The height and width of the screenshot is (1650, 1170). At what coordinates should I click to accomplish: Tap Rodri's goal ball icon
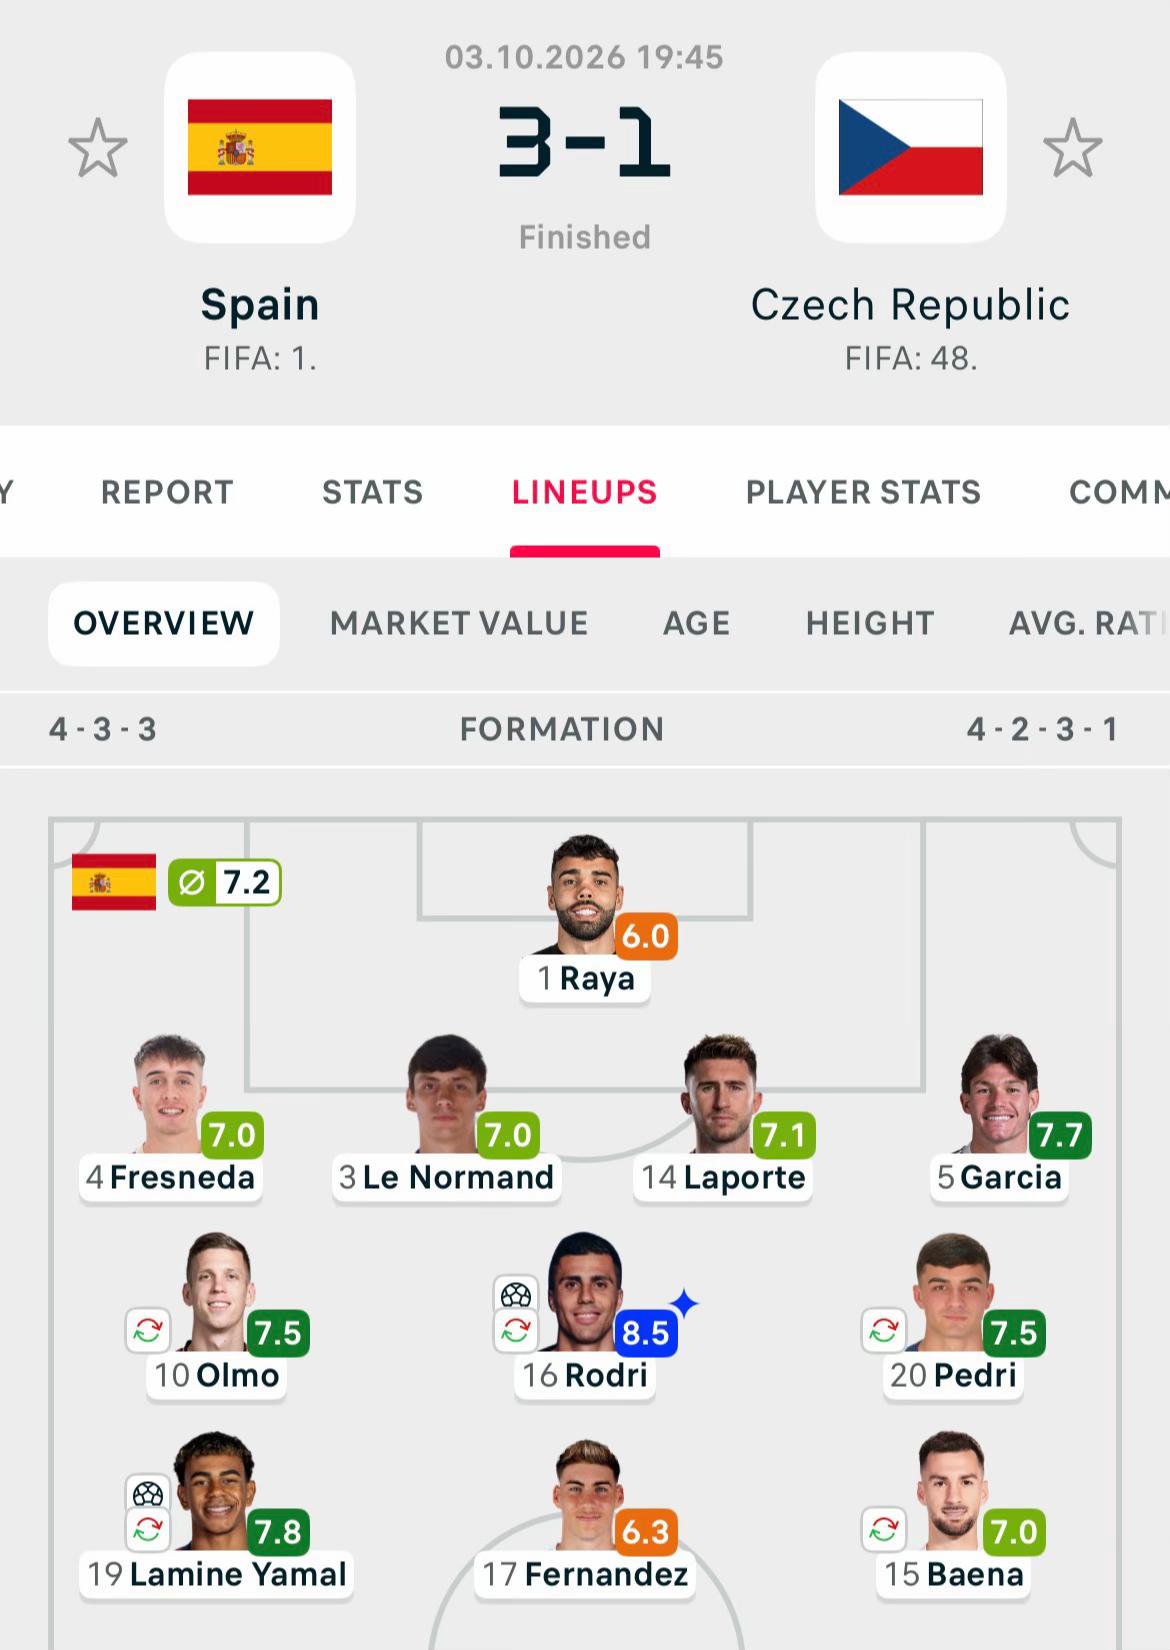coord(516,1295)
